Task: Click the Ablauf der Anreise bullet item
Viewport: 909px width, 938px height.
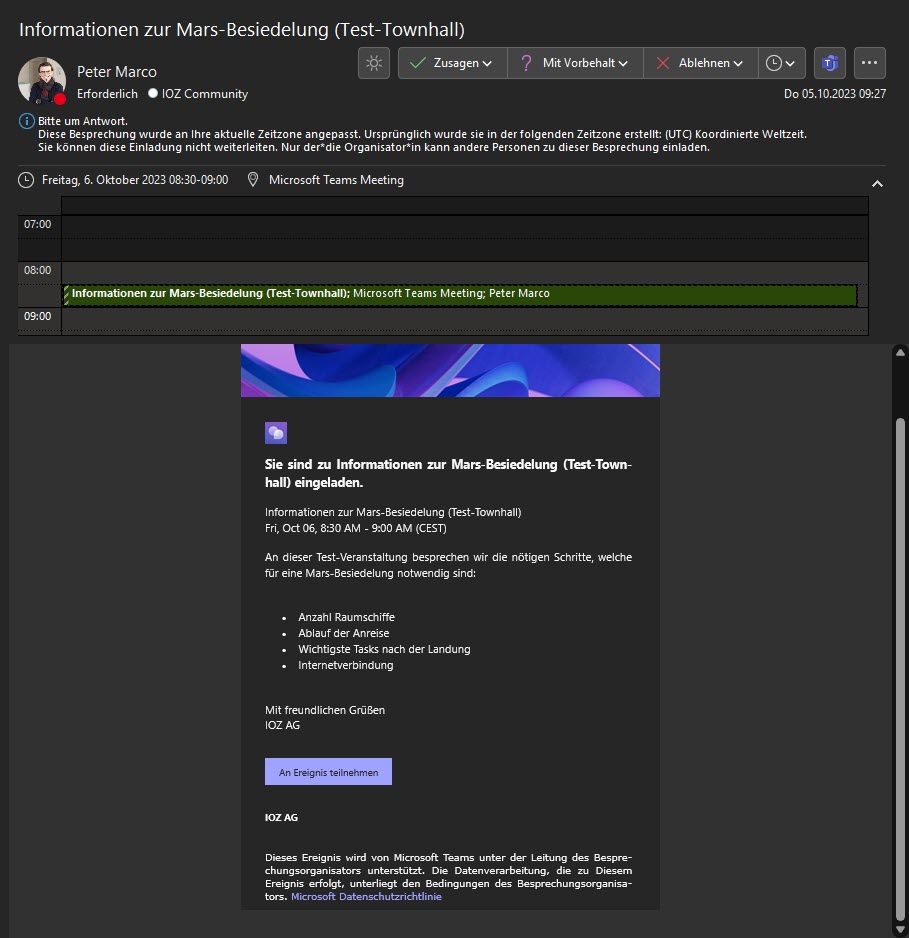Action: click(x=343, y=633)
